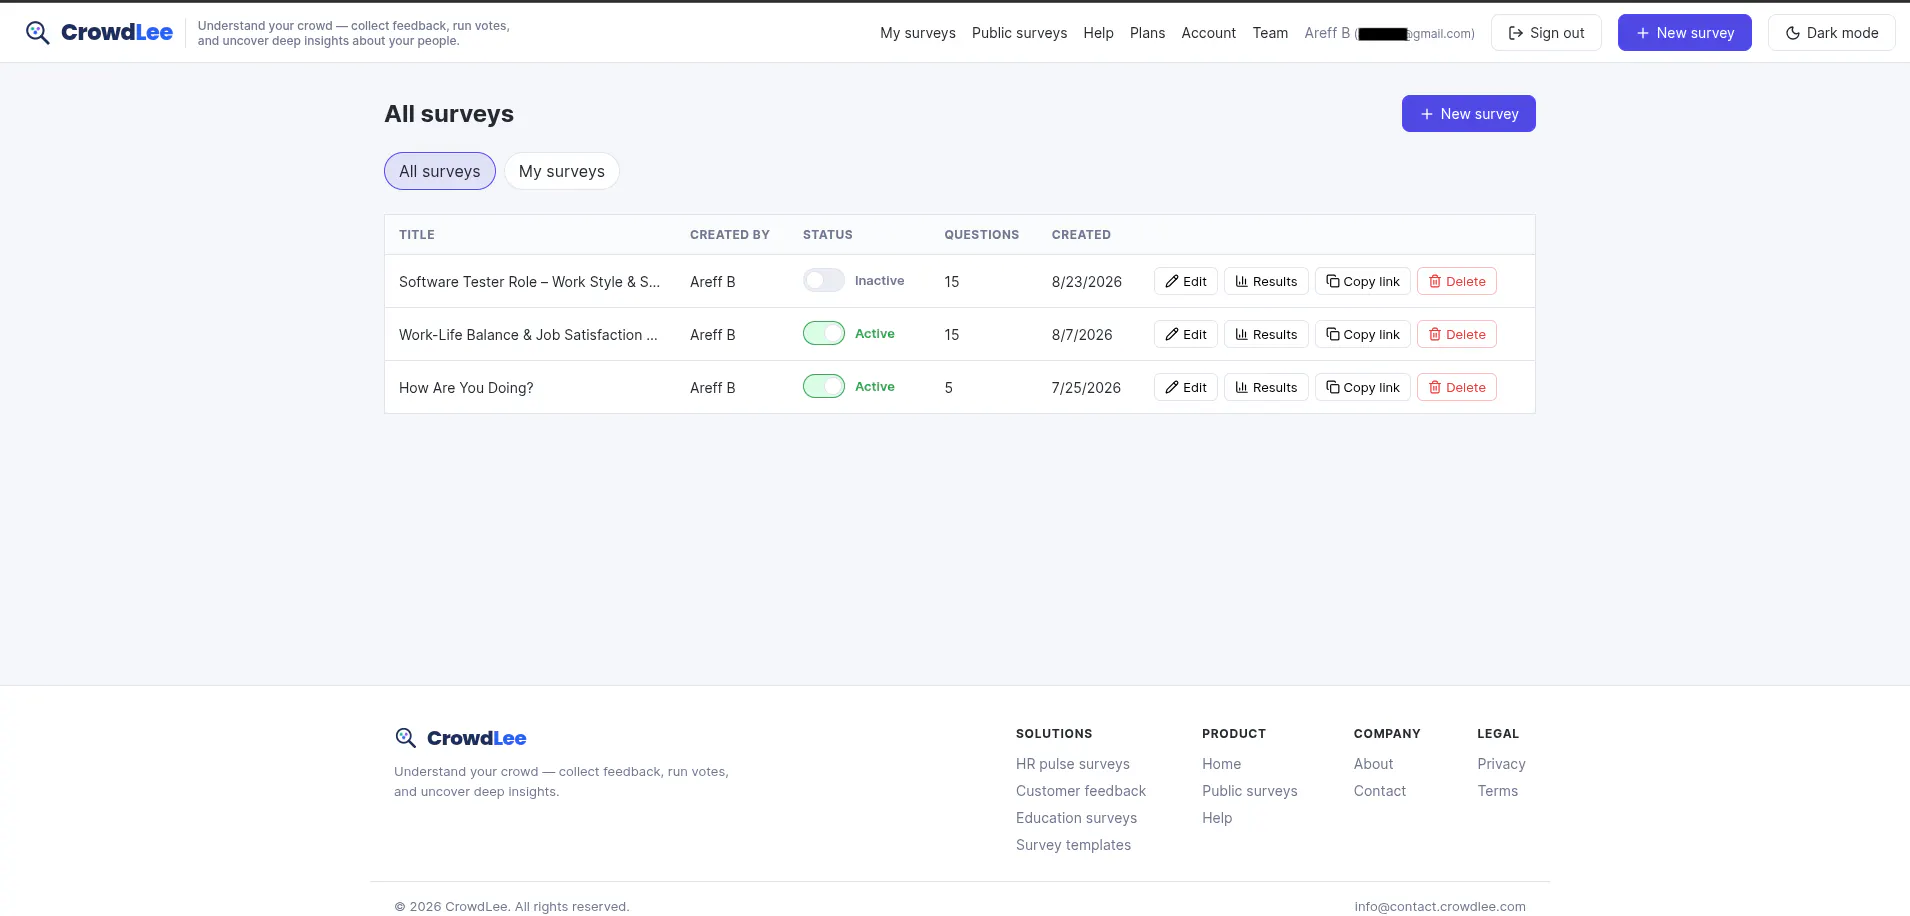Copy link of Software Tester Role survey

pos(1363,281)
